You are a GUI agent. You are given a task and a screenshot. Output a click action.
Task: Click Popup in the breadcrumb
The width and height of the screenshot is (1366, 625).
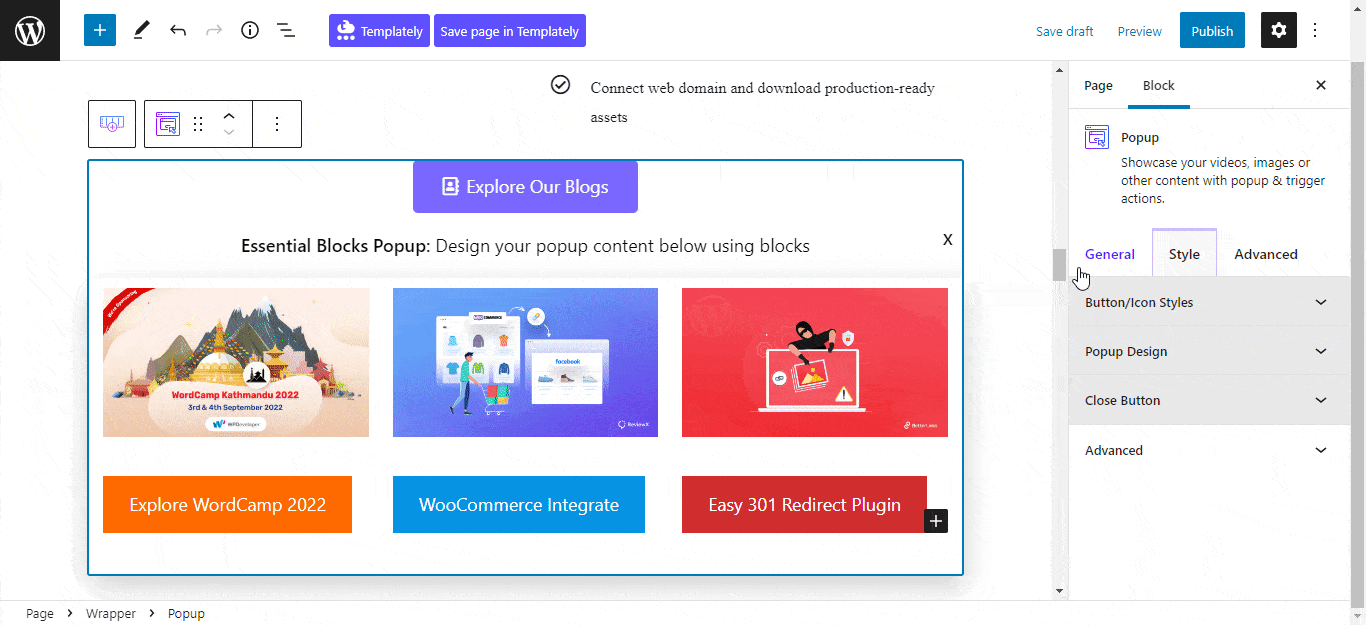coord(186,613)
